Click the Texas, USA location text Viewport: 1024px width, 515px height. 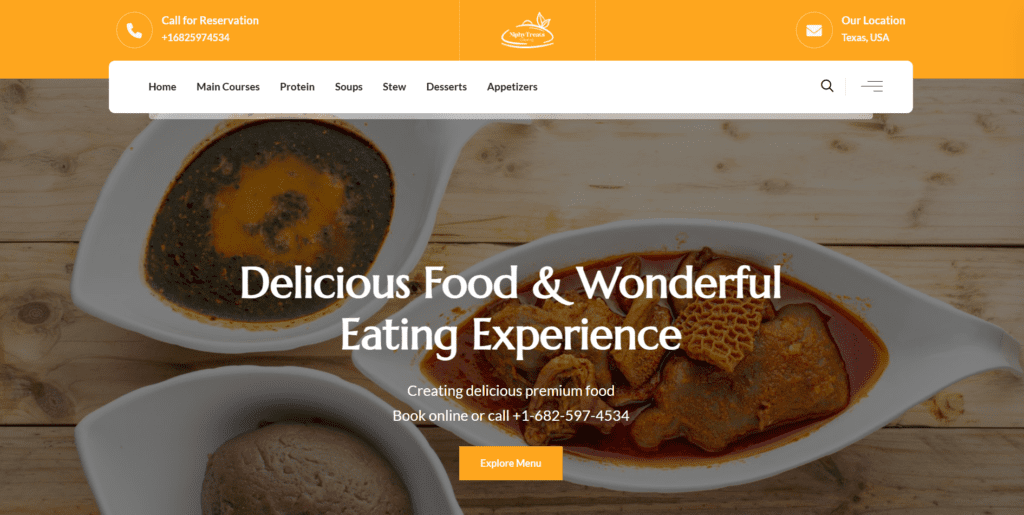(x=865, y=38)
